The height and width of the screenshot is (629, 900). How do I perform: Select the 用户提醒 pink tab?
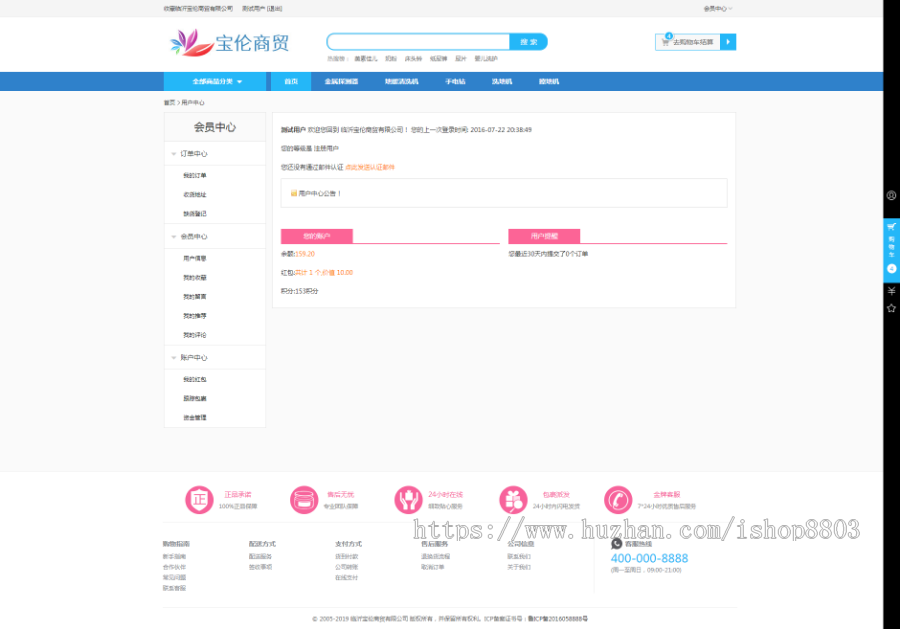pos(544,236)
